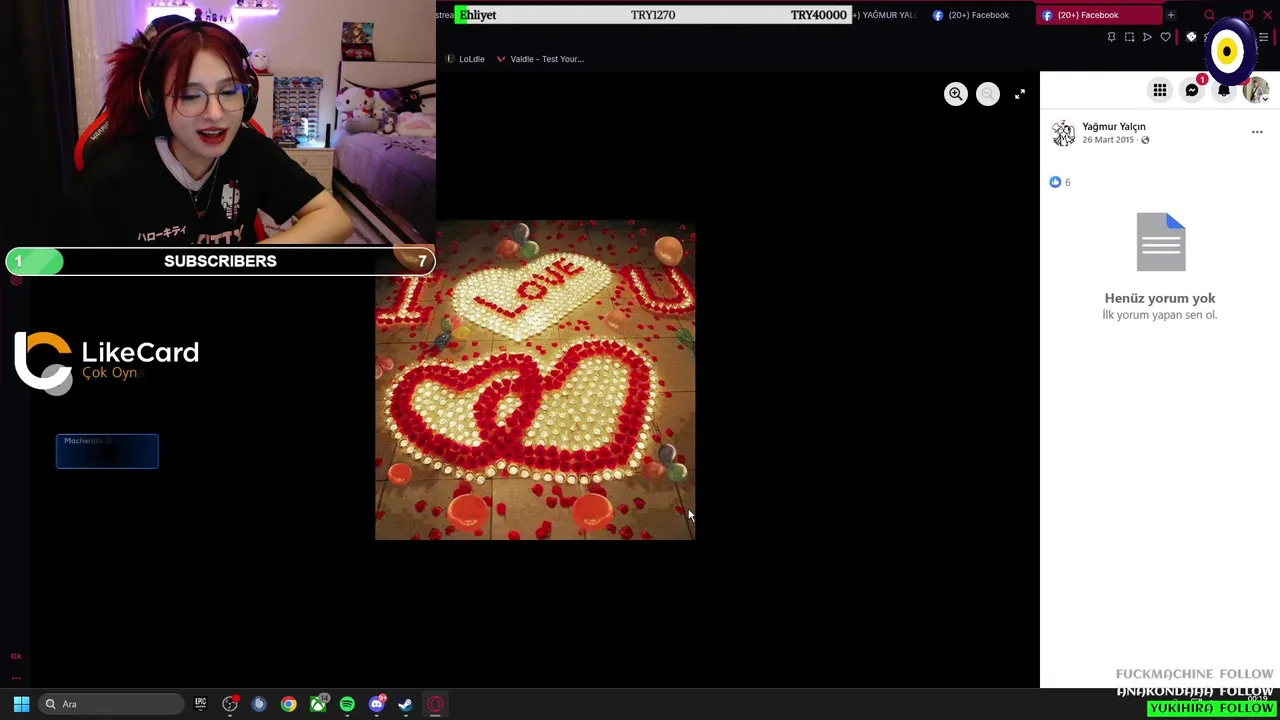Viewport: 1280px width, 720px height.
Task: Open Facebook menu grid icon
Action: click(x=1160, y=91)
